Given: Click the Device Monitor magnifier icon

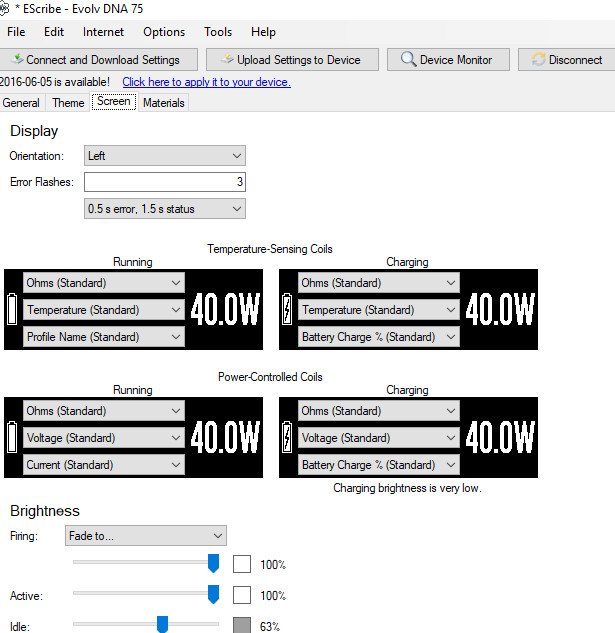Looking at the screenshot, I should pos(408,60).
